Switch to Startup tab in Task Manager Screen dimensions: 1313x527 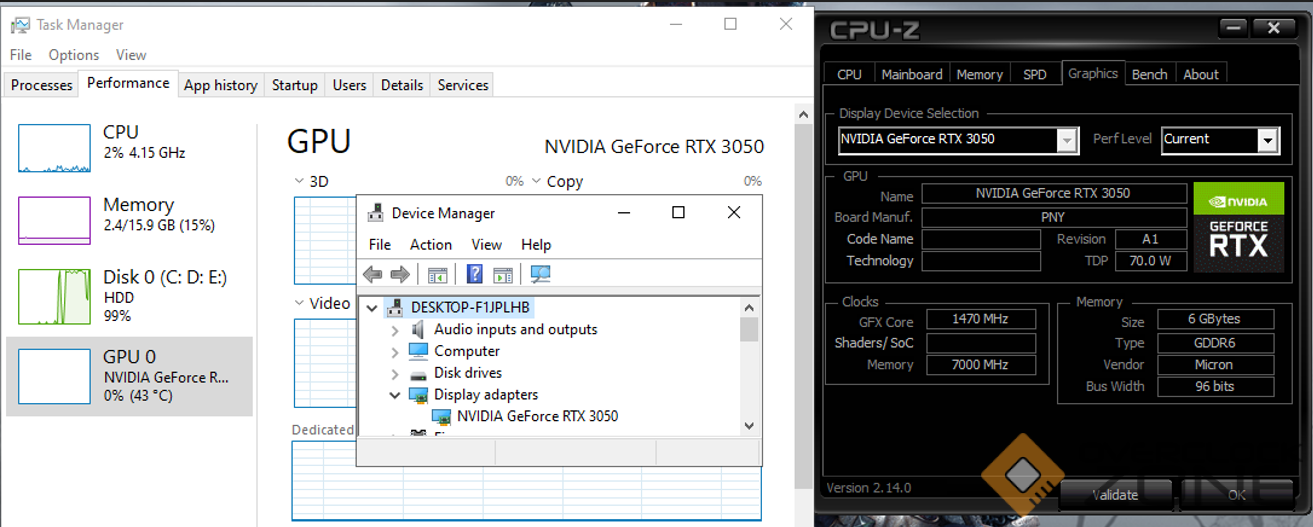point(295,85)
